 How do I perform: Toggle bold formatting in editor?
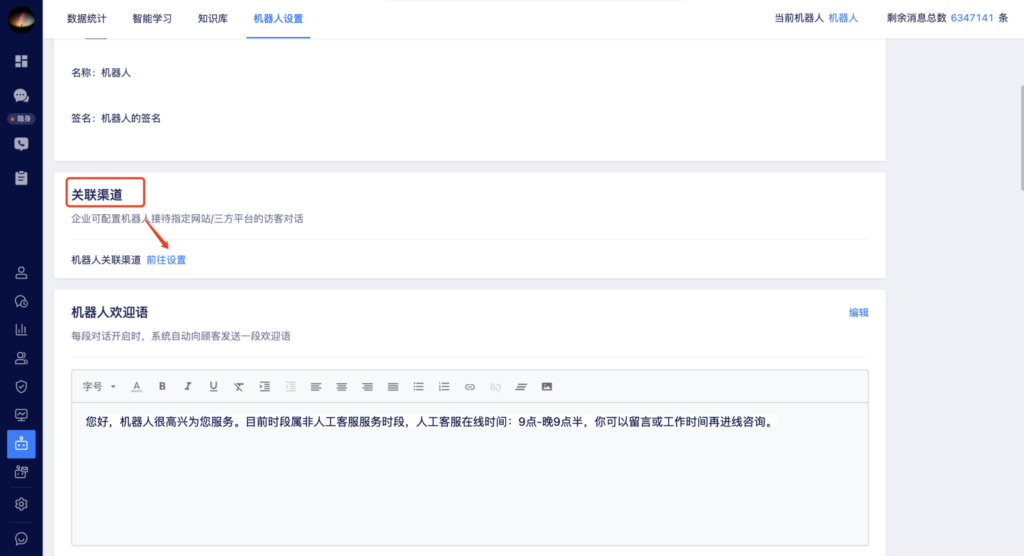tap(162, 387)
